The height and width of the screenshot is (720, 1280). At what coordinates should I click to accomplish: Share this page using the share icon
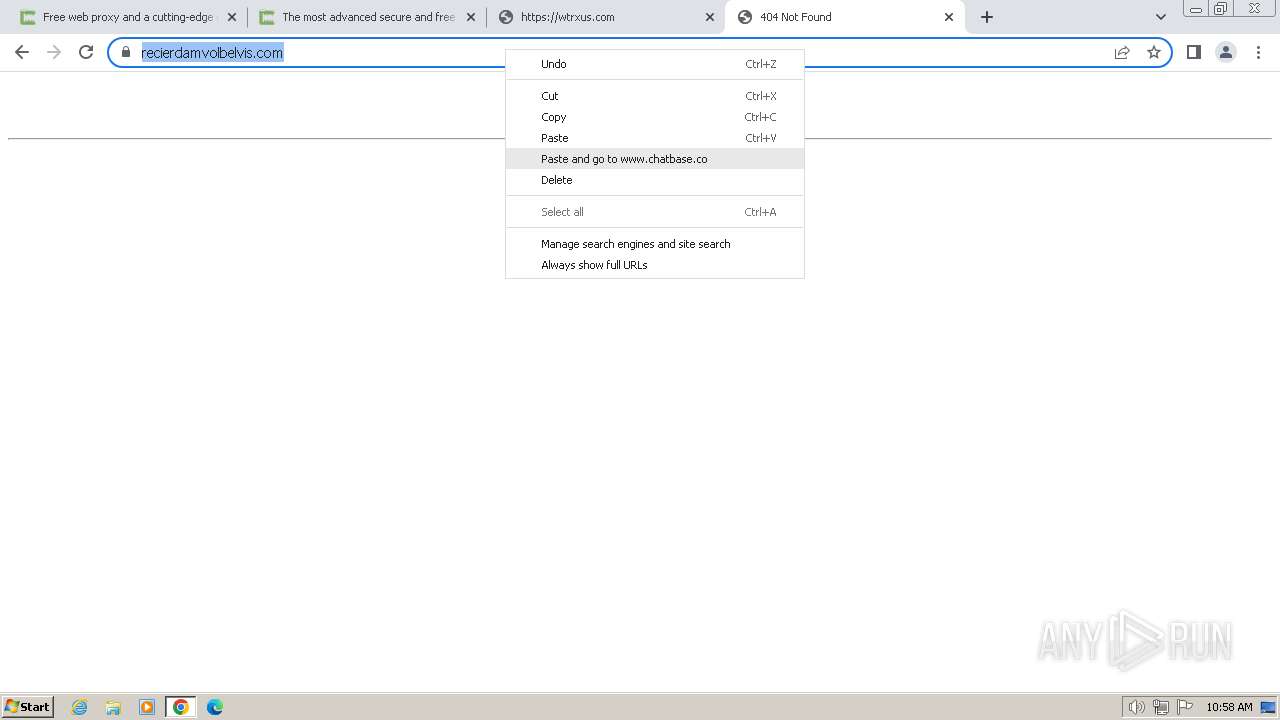pyautogui.click(x=1122, y=52)
